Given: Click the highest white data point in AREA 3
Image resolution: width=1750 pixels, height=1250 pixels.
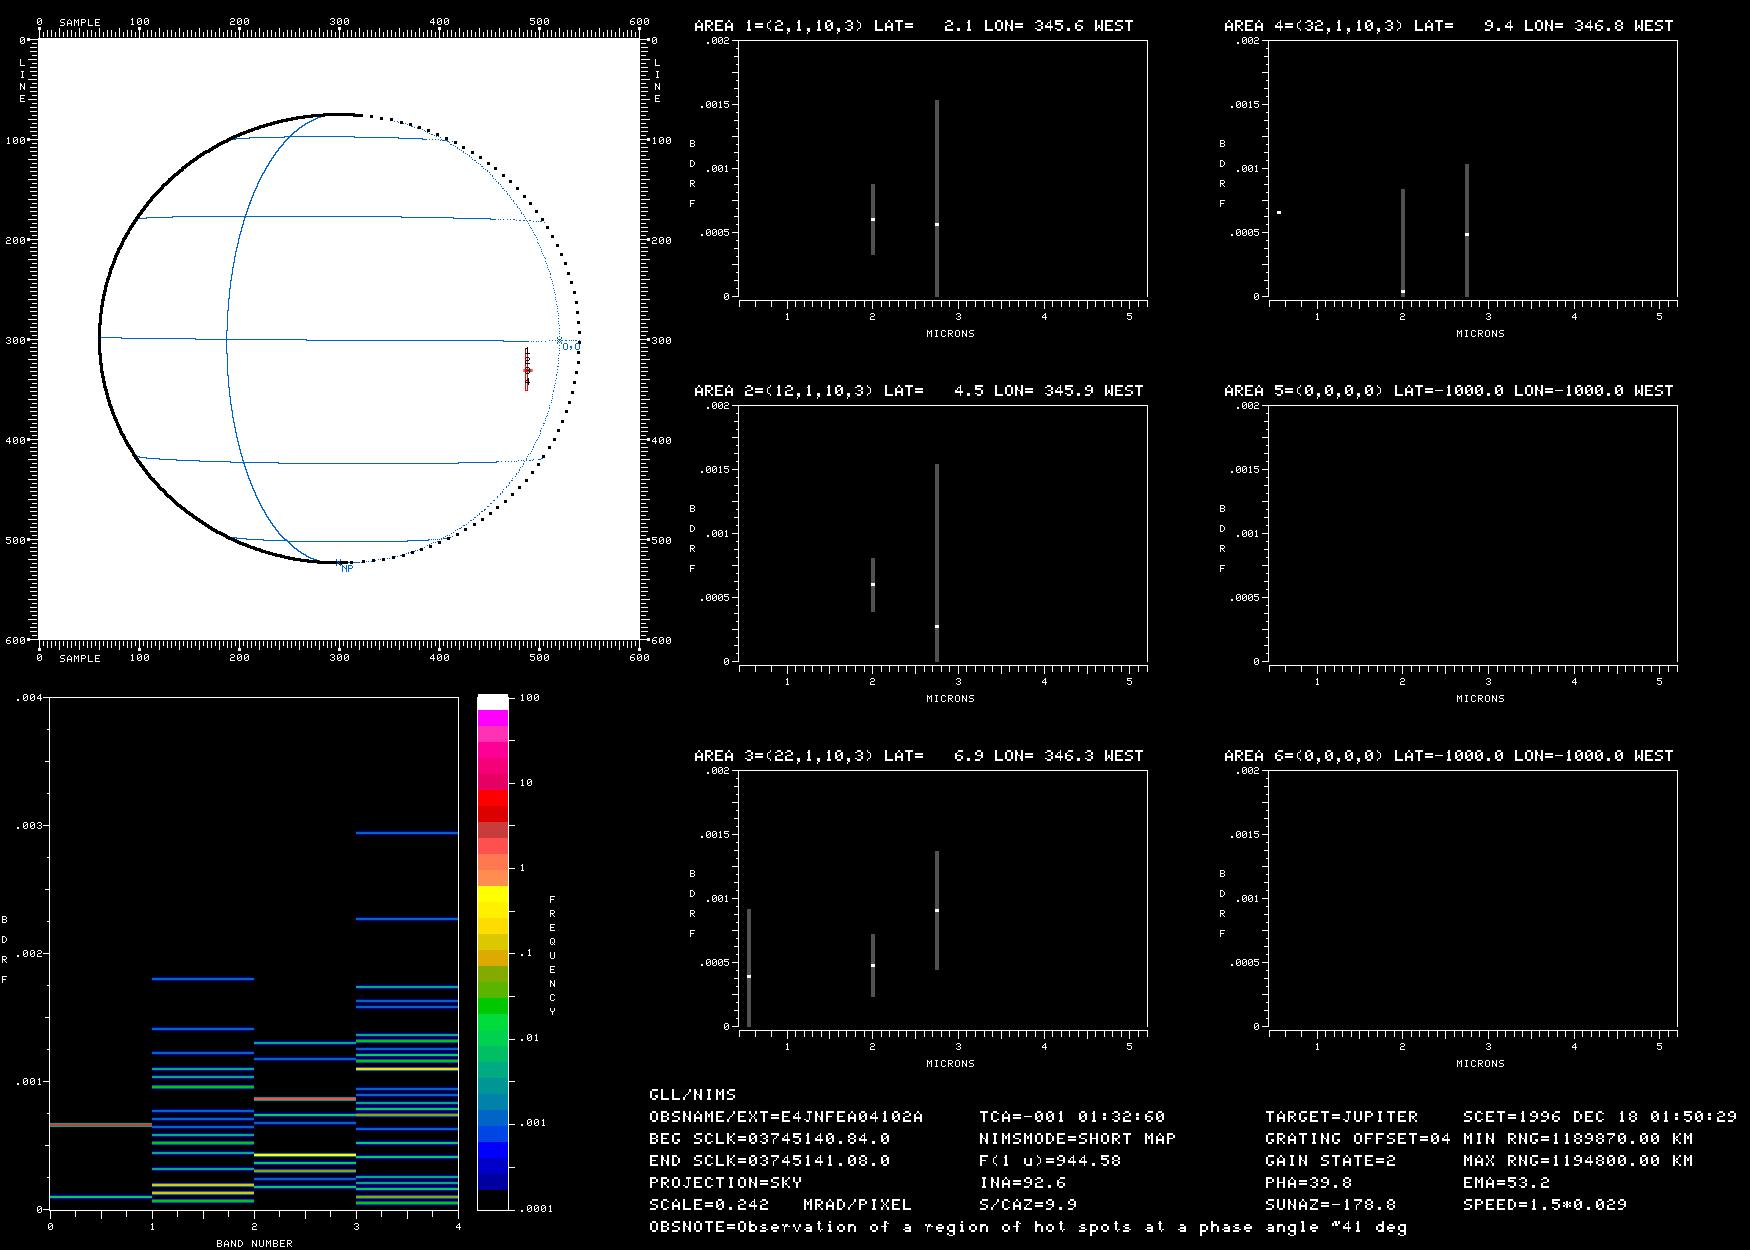Looking at the screenshot, I should click(x=937, y=910).
